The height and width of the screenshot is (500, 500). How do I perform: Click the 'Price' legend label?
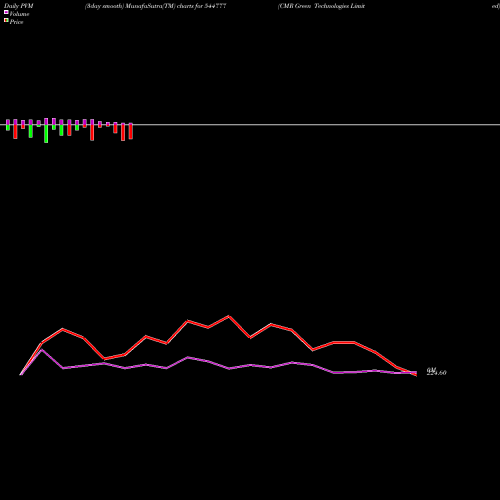[16, 22]
